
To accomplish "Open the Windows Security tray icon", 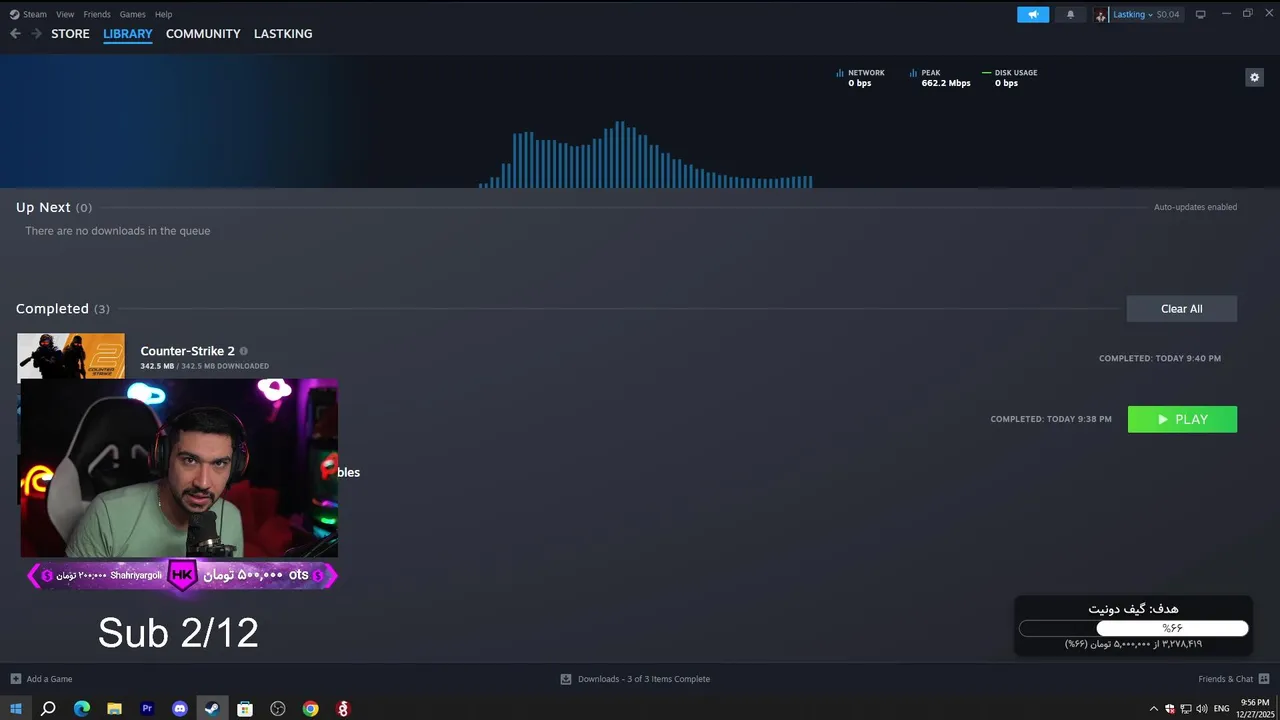I will coord(1169,709).
